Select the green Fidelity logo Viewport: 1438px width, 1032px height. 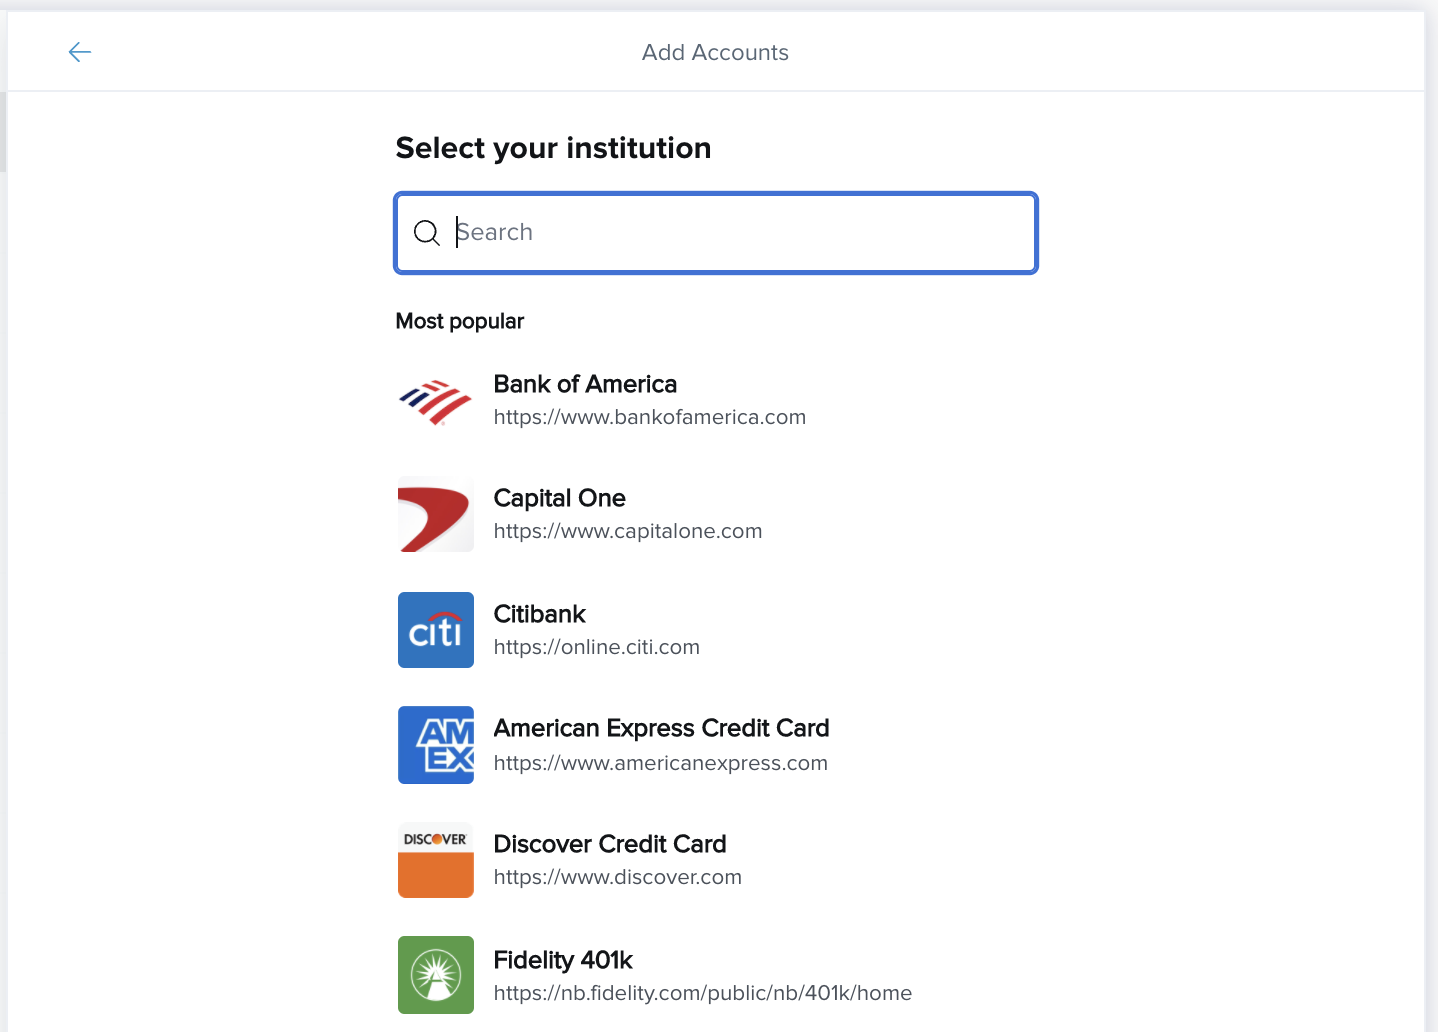(436, 975)
